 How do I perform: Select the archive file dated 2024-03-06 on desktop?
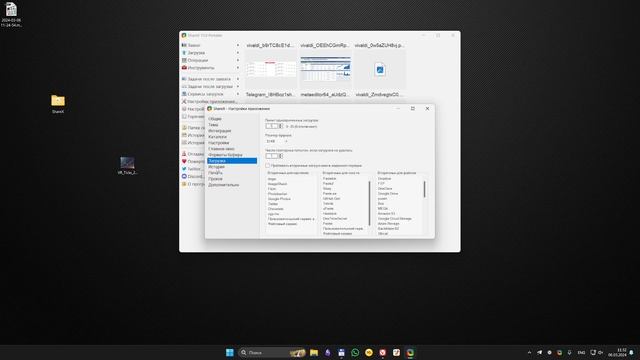tap(11, 14)
